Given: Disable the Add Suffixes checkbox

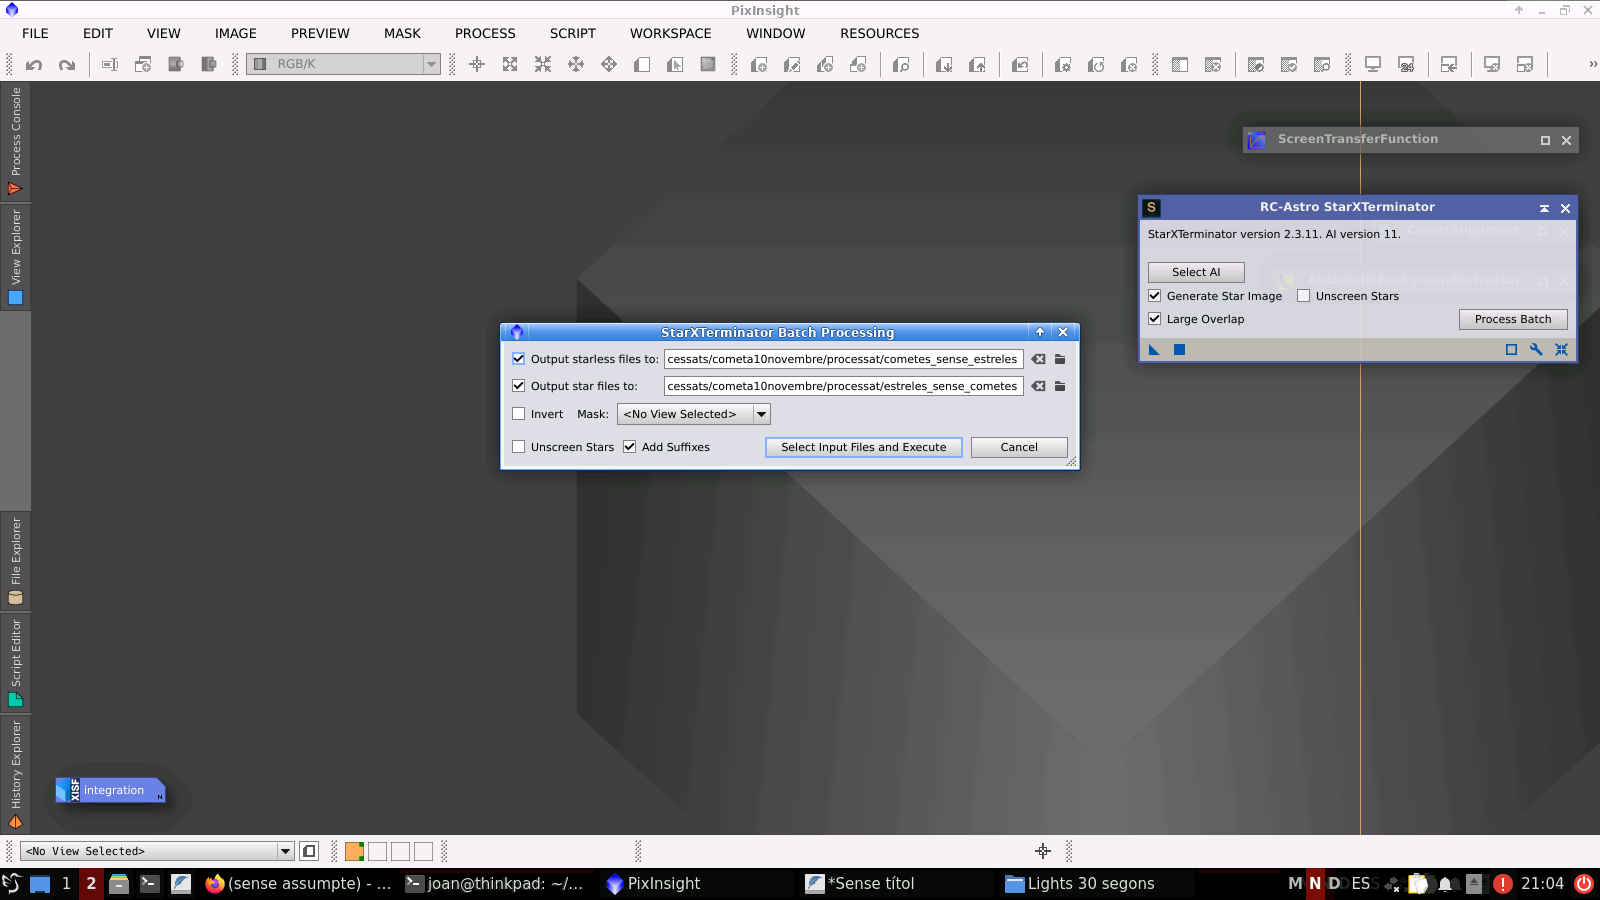Looking at the screenshot, I should (x=630, y=447).
